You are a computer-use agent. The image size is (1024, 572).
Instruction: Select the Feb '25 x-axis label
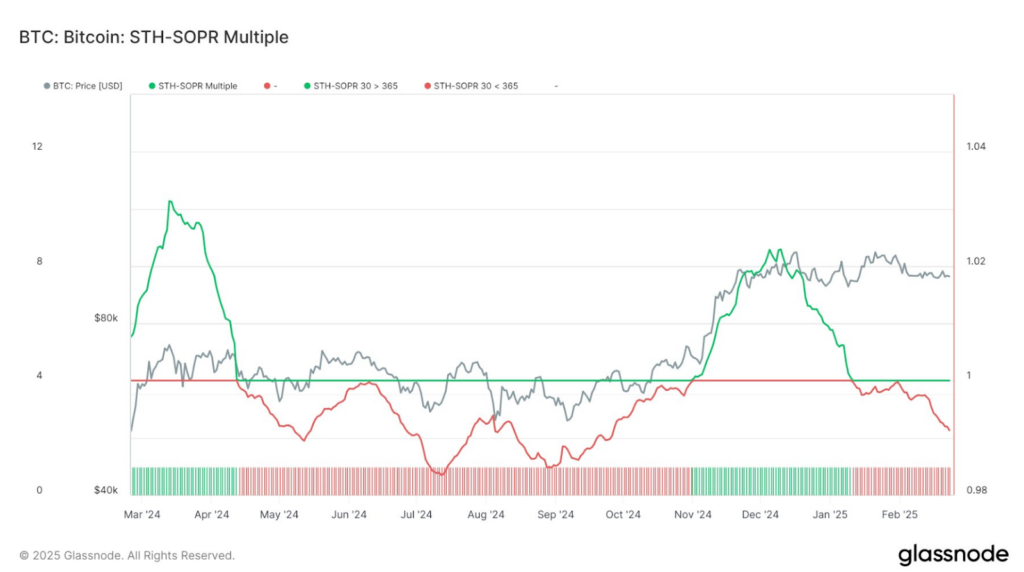(x=898, y=515)
